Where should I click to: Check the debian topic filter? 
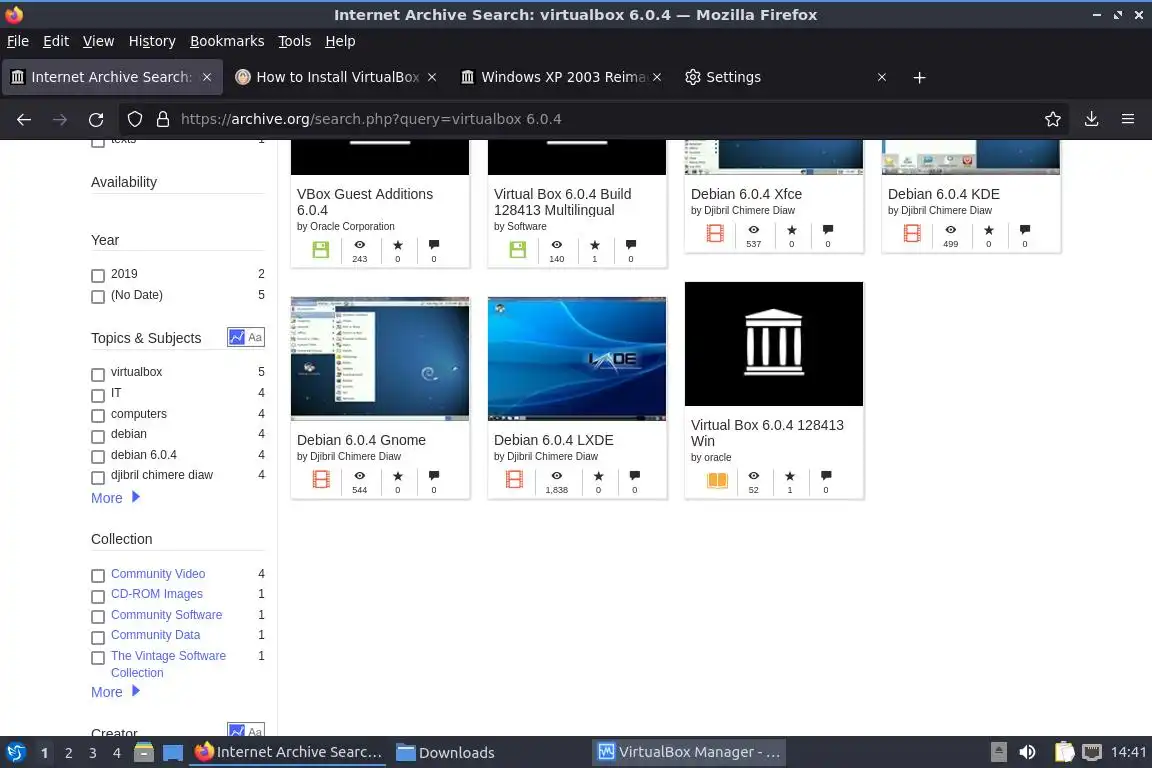[x=98, y=437]
